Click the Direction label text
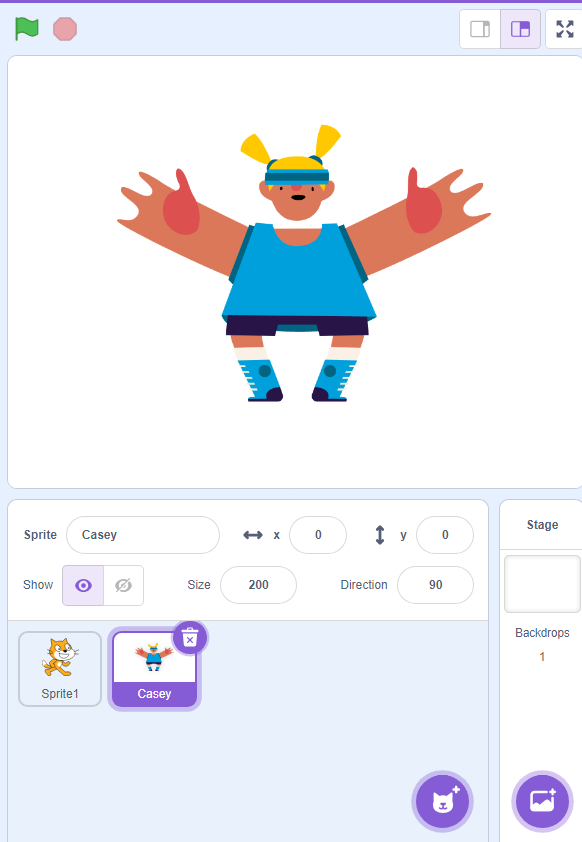Viewport: 582px width, 842px height. click(364, 585)
